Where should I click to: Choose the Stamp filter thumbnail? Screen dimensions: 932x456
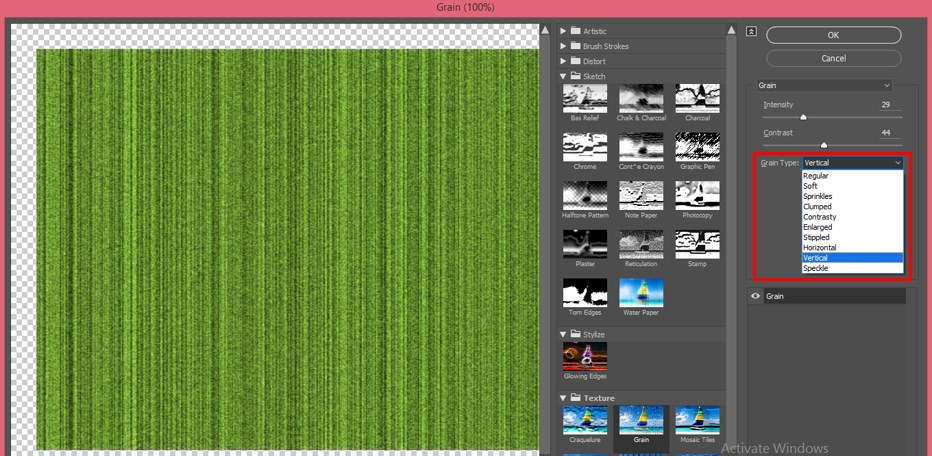(697, 244)
